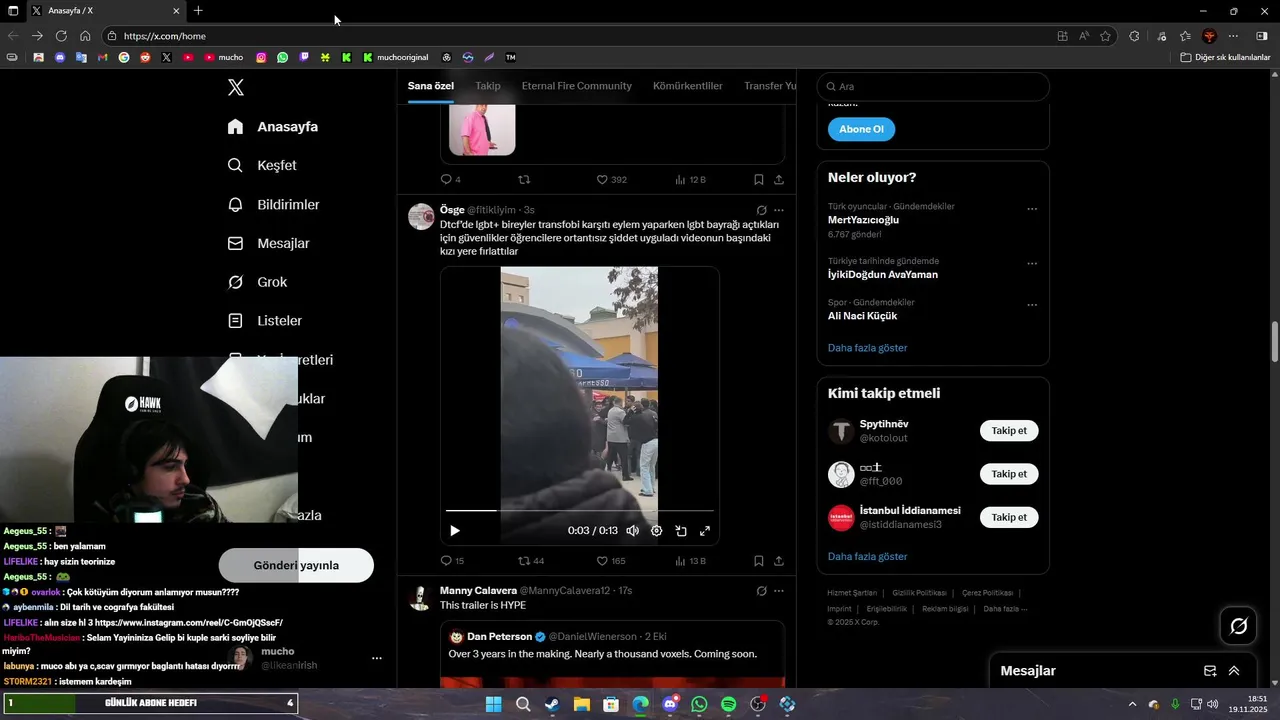Open more options for the MertYazıcıoğlu trend
Screen dimensions: 1280x720
[1032, 209]
